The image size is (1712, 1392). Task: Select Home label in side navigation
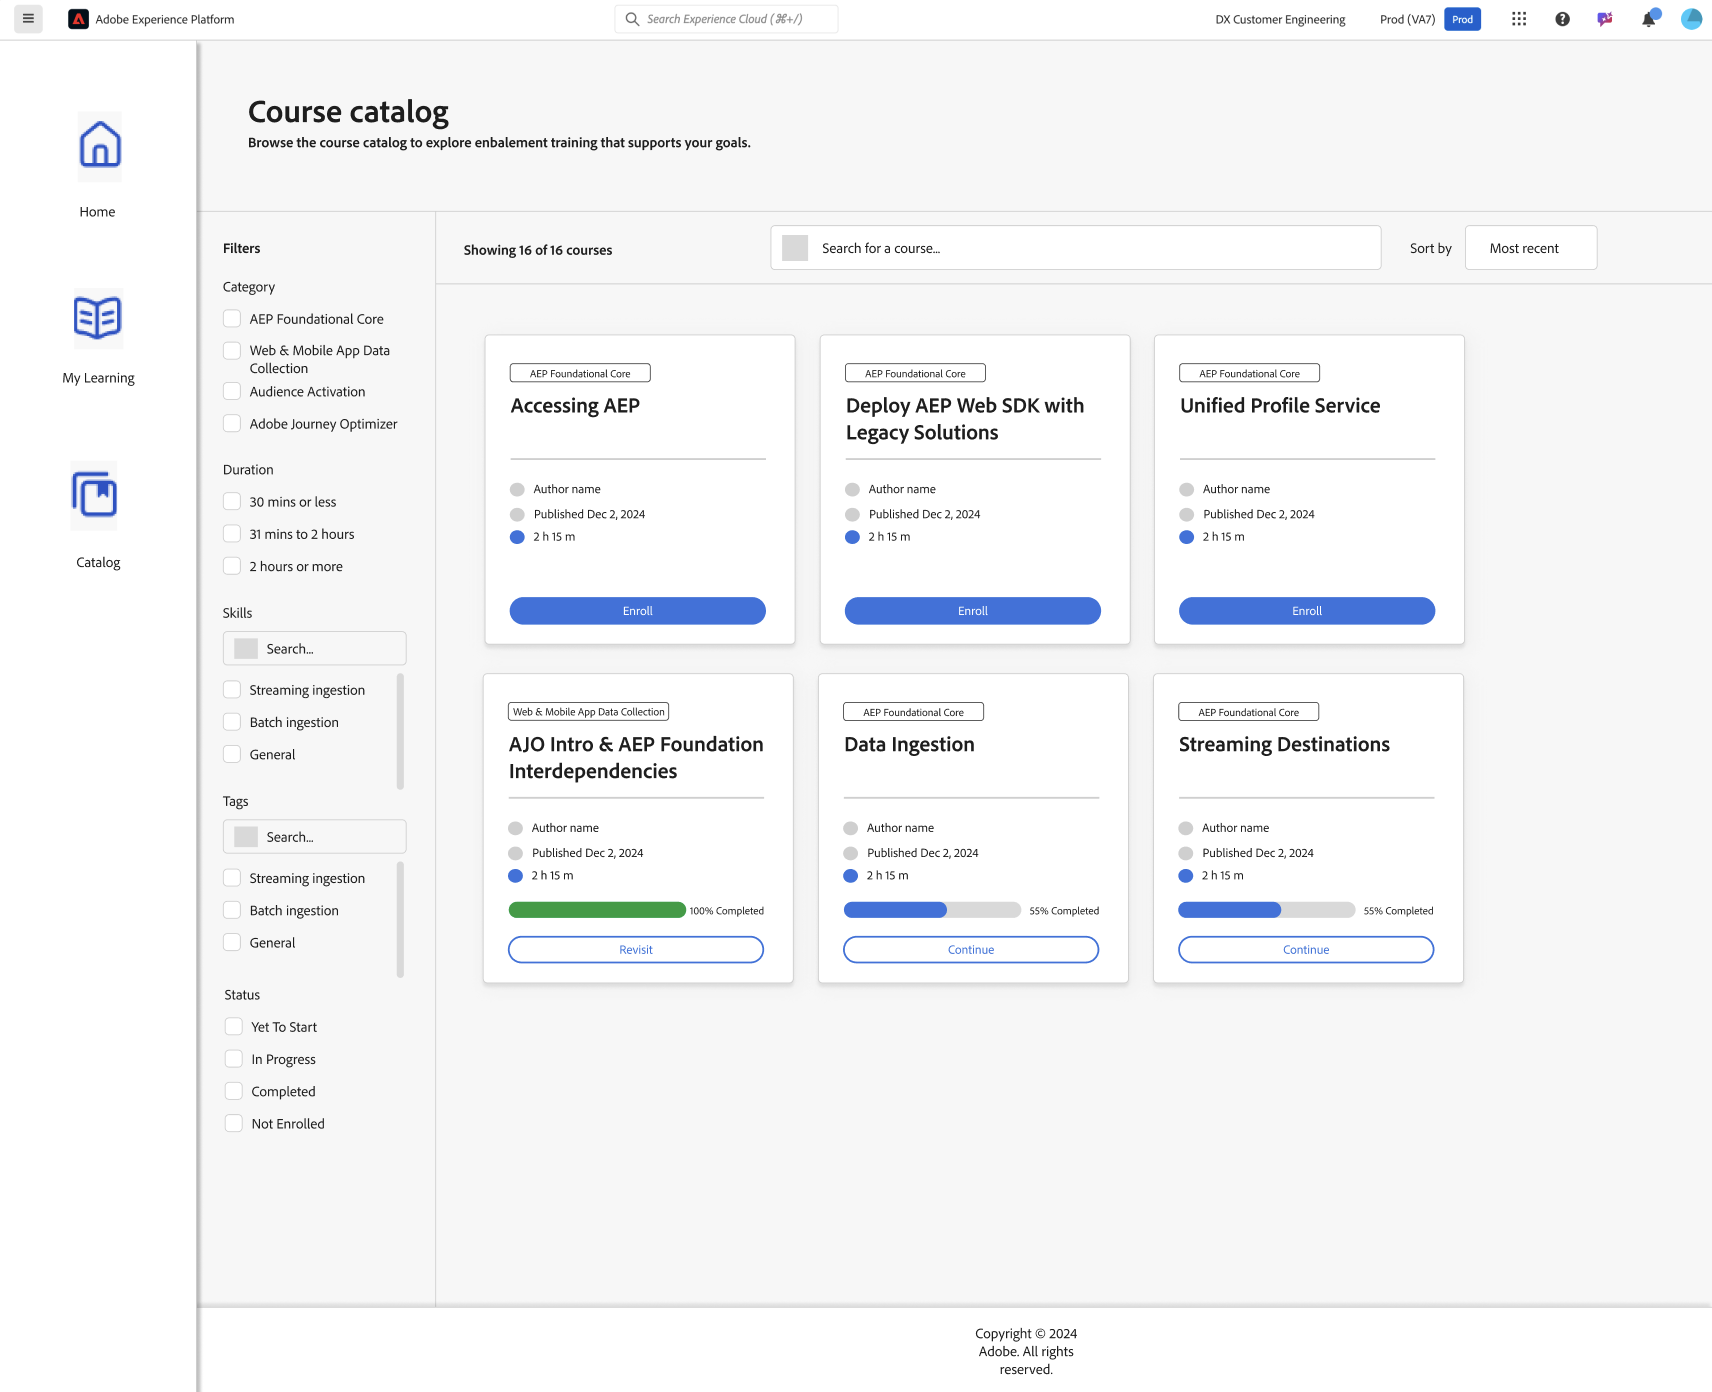click(97, 212)
